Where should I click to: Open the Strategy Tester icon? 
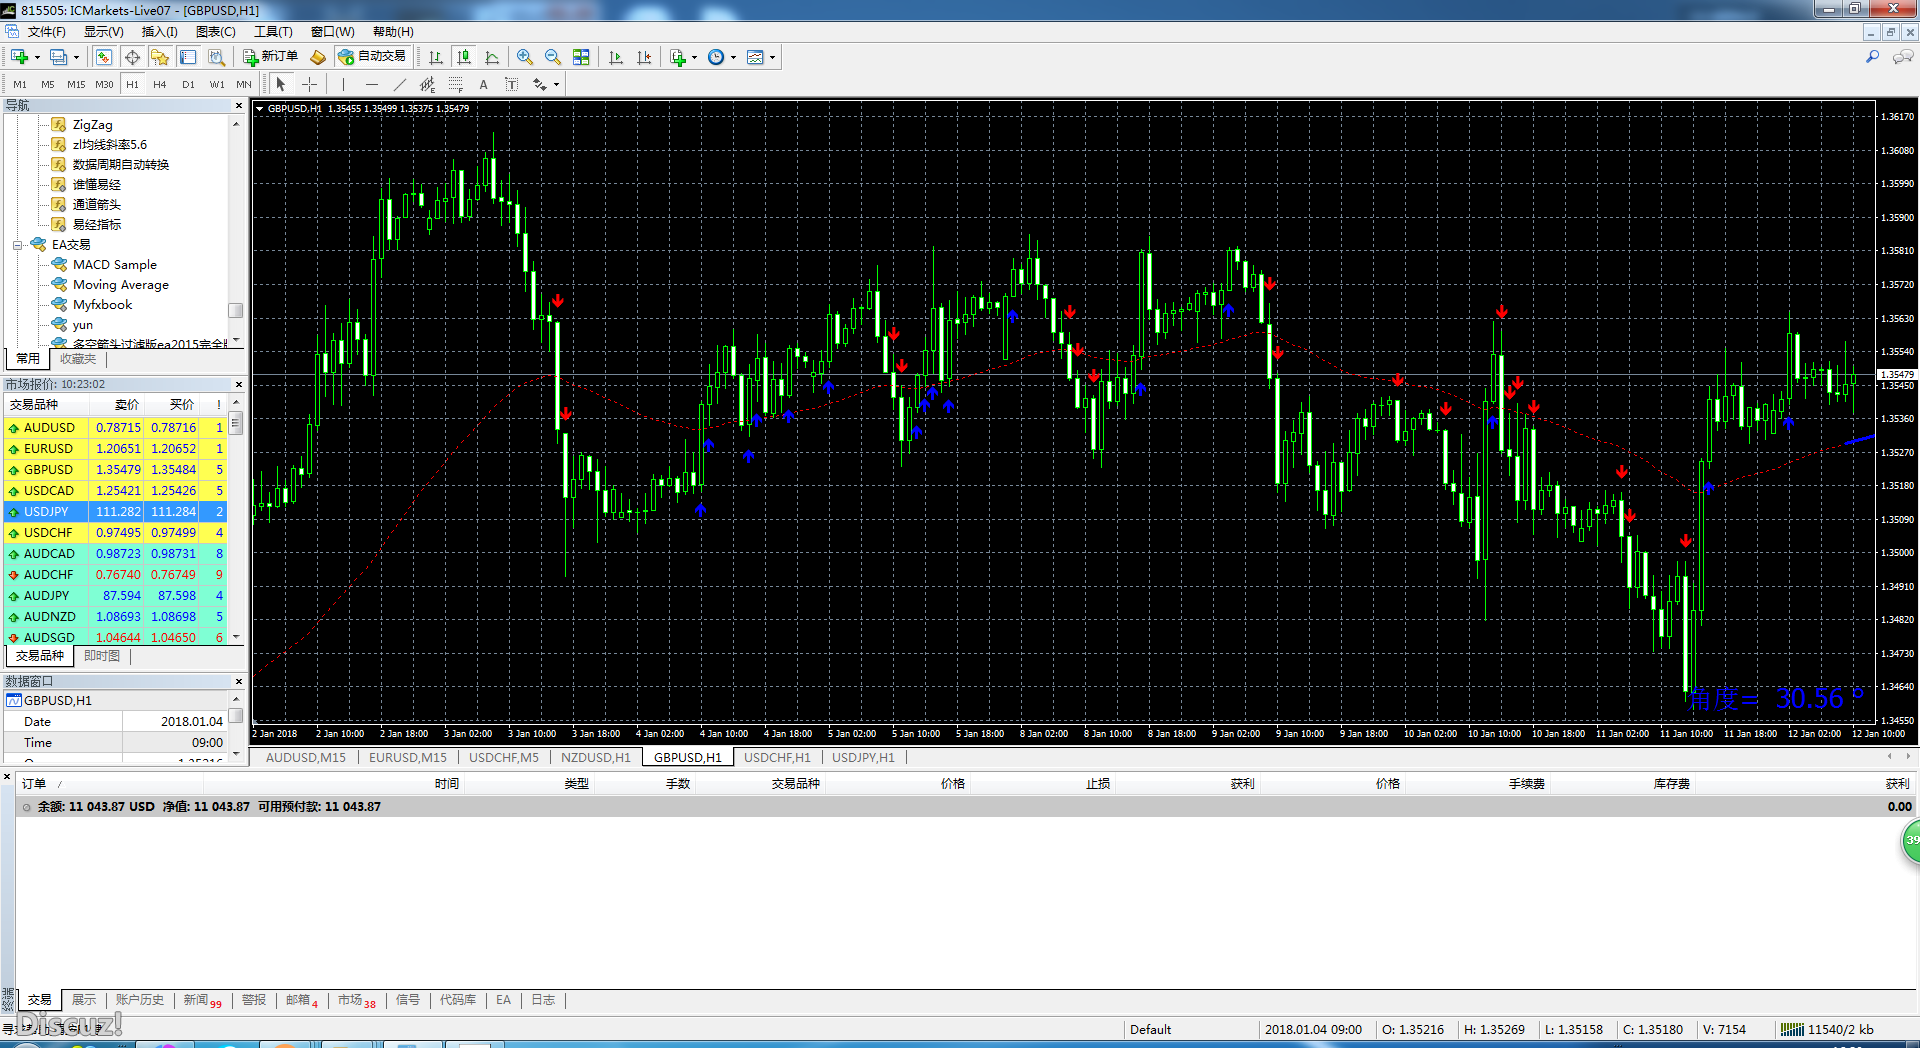coord(216,57)
